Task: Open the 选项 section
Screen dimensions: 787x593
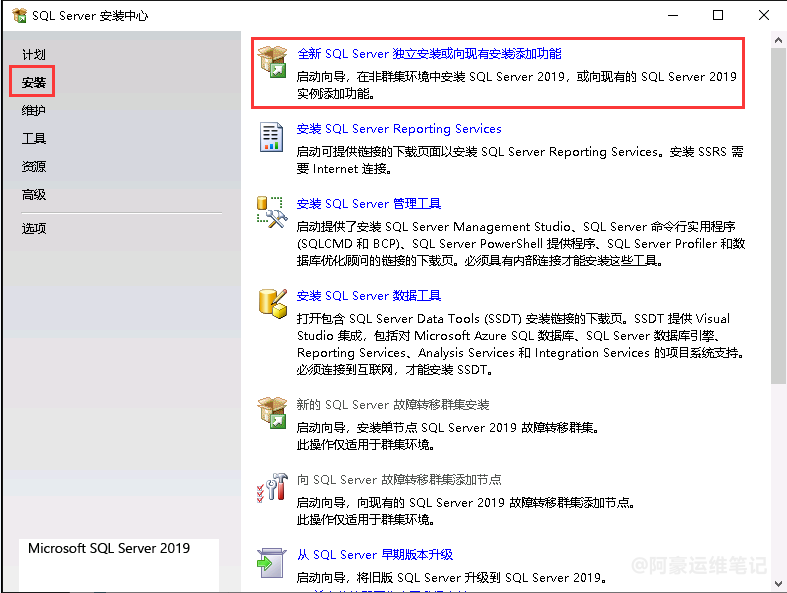Action: tap(34, 228)
